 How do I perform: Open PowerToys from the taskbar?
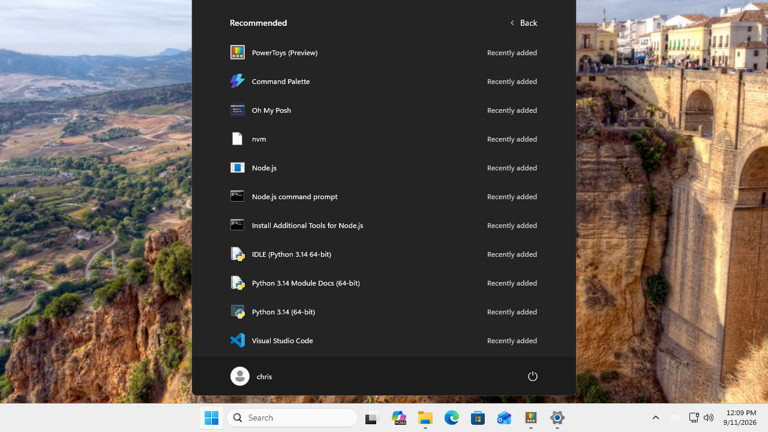point(531,418)
